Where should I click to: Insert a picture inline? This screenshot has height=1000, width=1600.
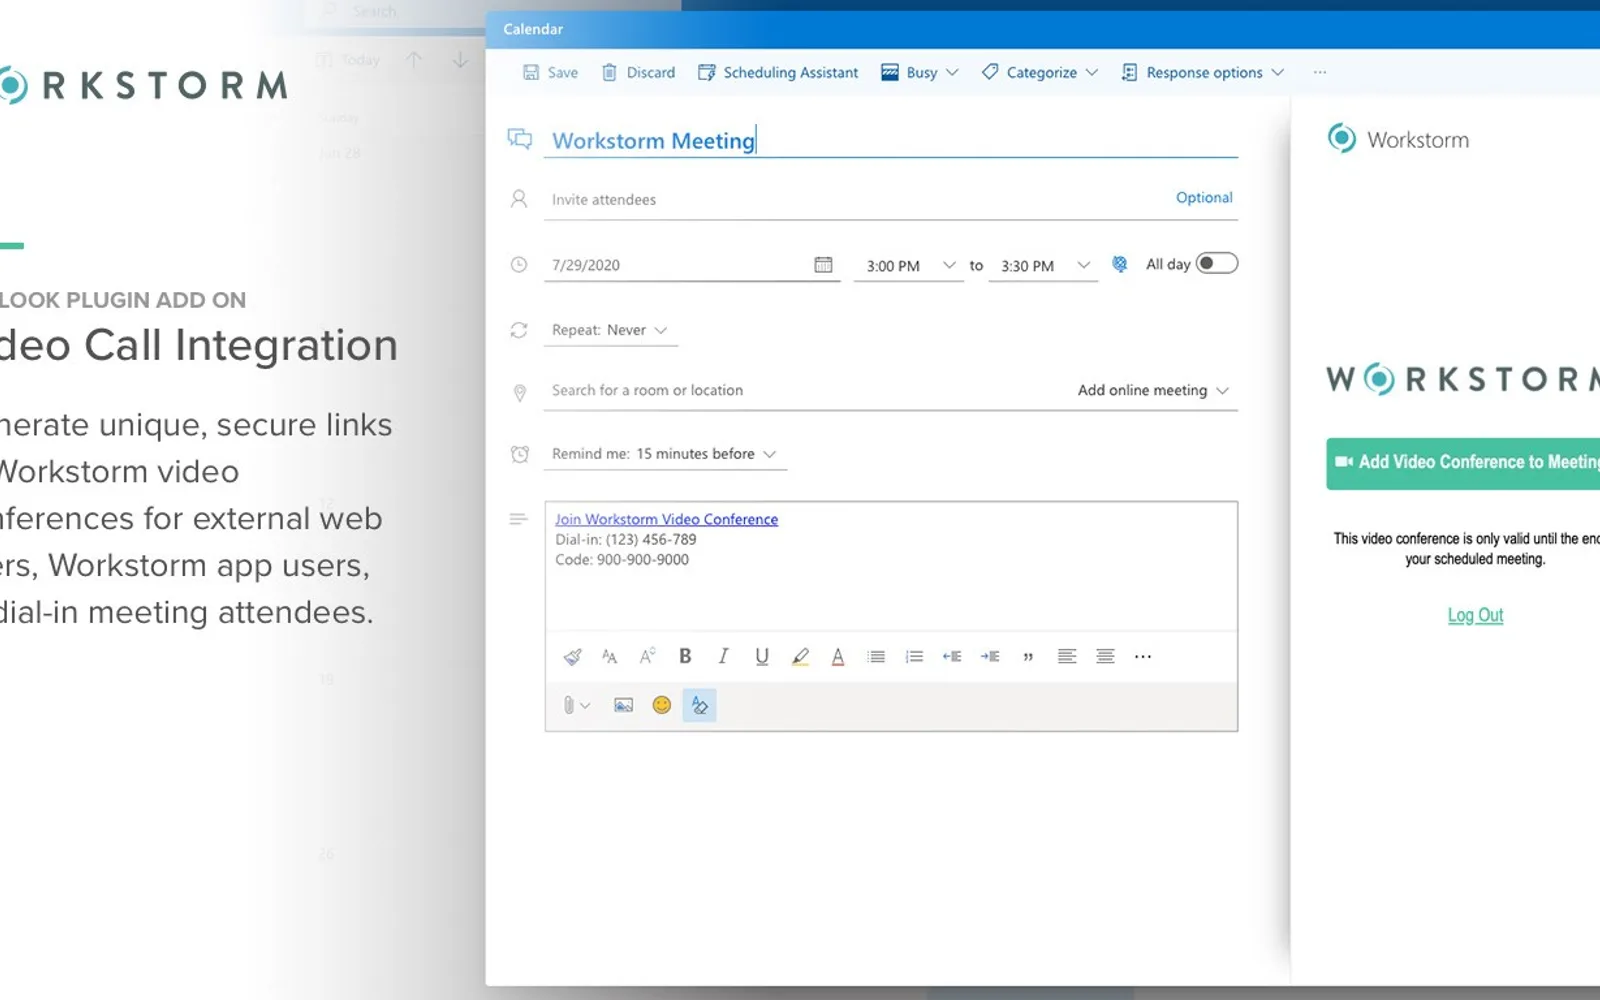click(623, 705)
